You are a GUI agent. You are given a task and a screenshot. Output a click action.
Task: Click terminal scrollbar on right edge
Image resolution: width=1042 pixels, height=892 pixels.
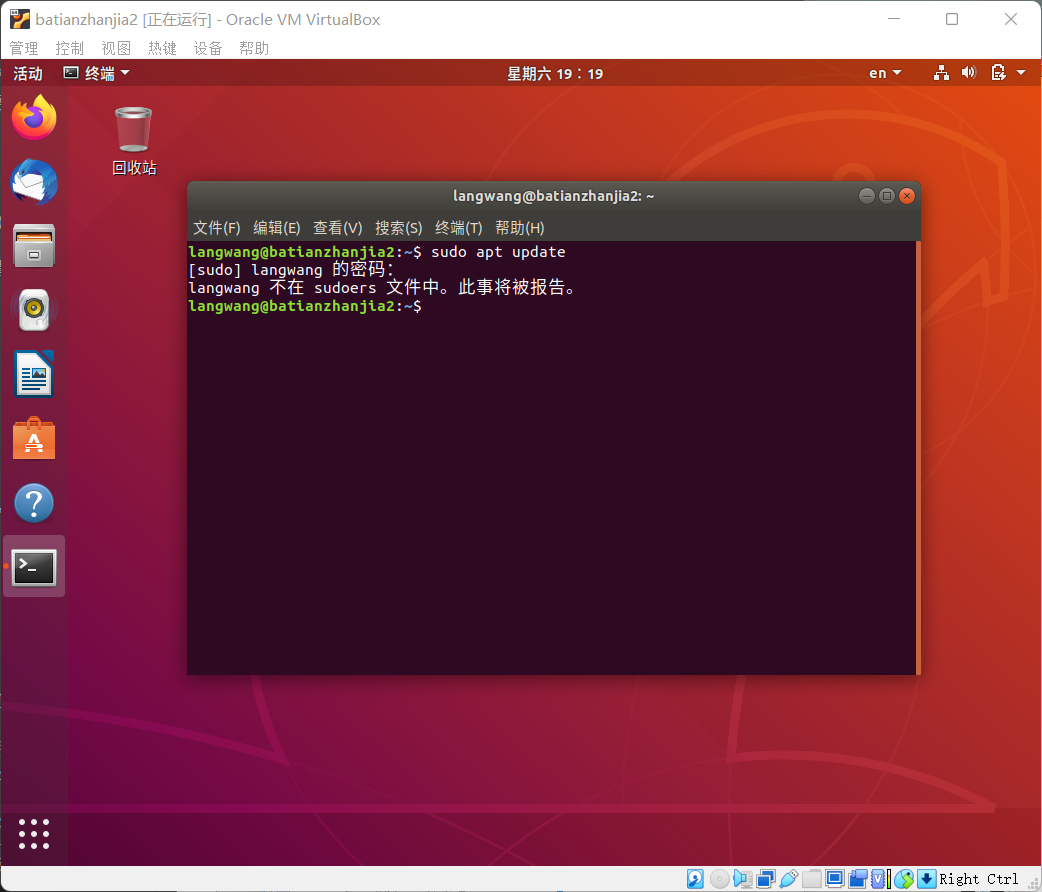pos(918,457)
